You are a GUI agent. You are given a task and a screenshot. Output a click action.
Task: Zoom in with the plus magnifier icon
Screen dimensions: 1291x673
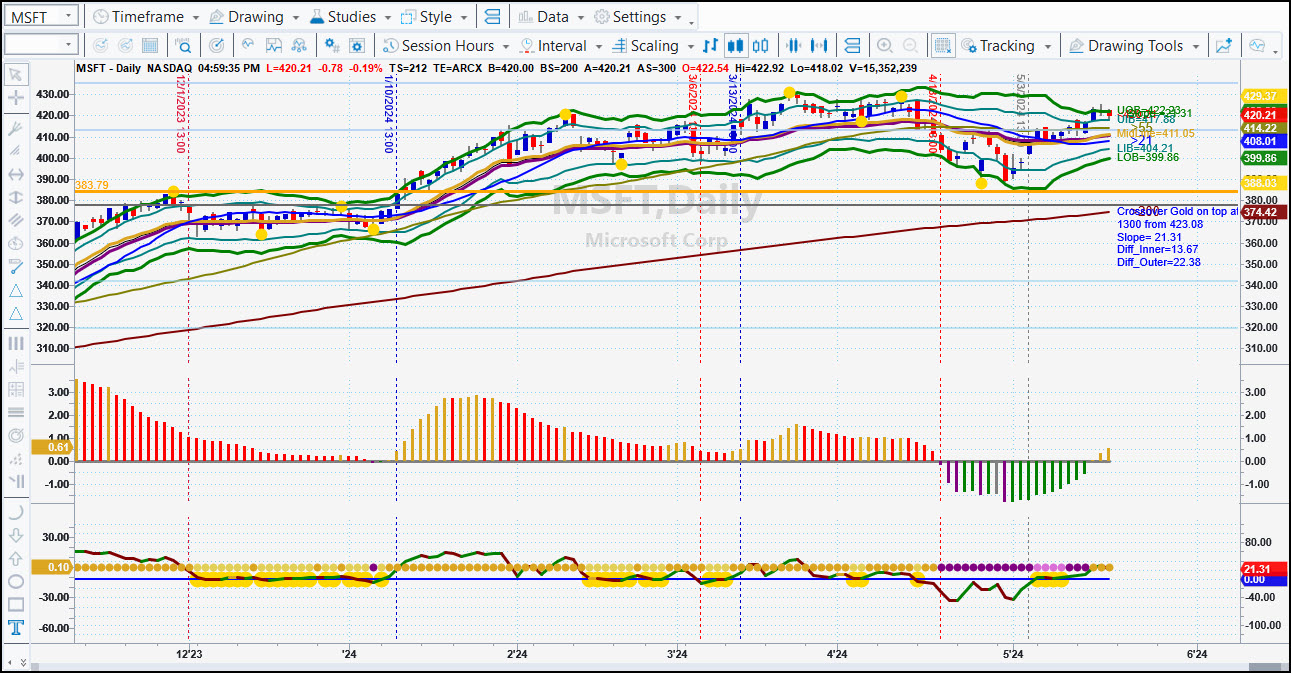[x=884, y=46]
